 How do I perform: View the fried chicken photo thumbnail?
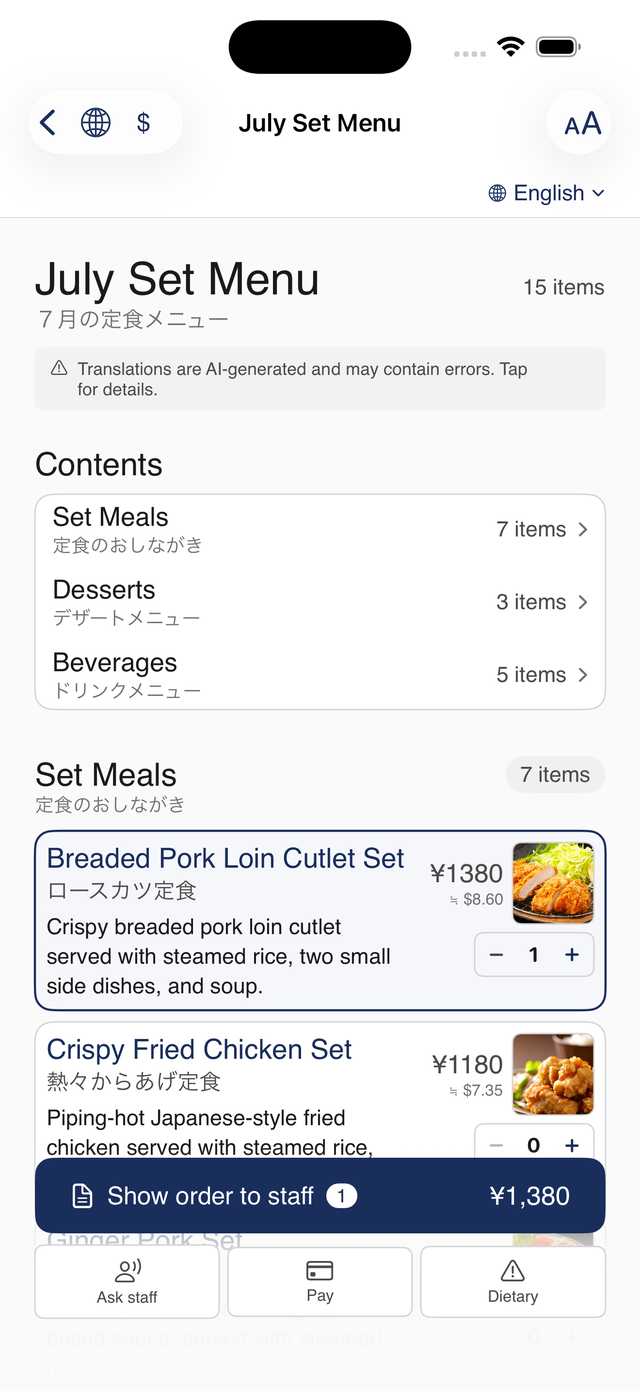click(553, 1074)
